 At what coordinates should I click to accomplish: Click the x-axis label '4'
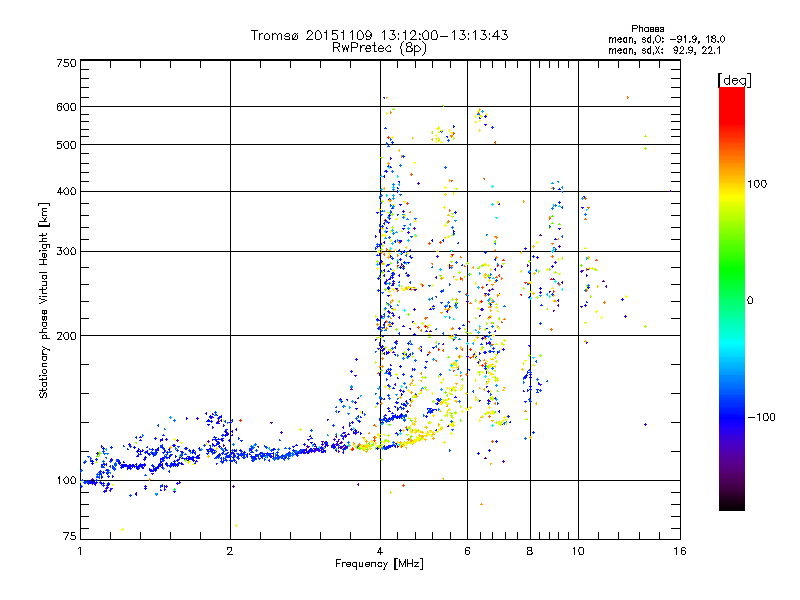[x=380, y=551]
